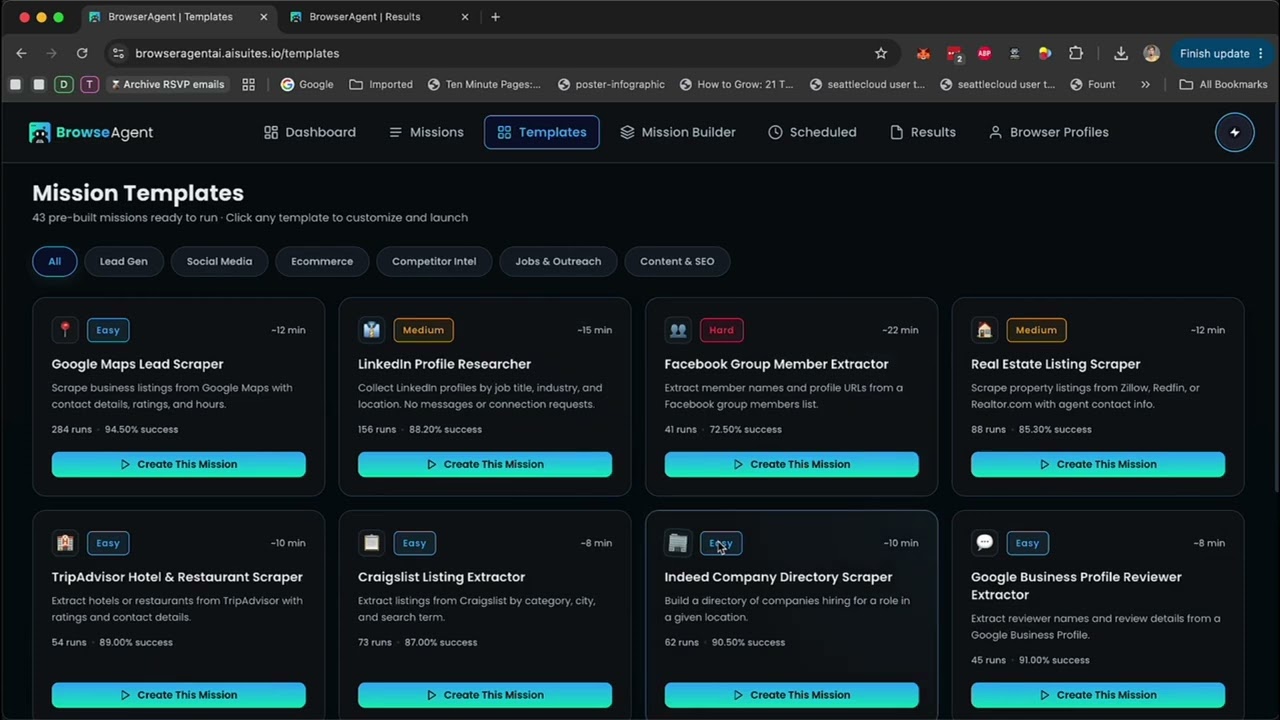
Task: Create This Mission for TripAdvisor Scraper
Action: point(179,695)
